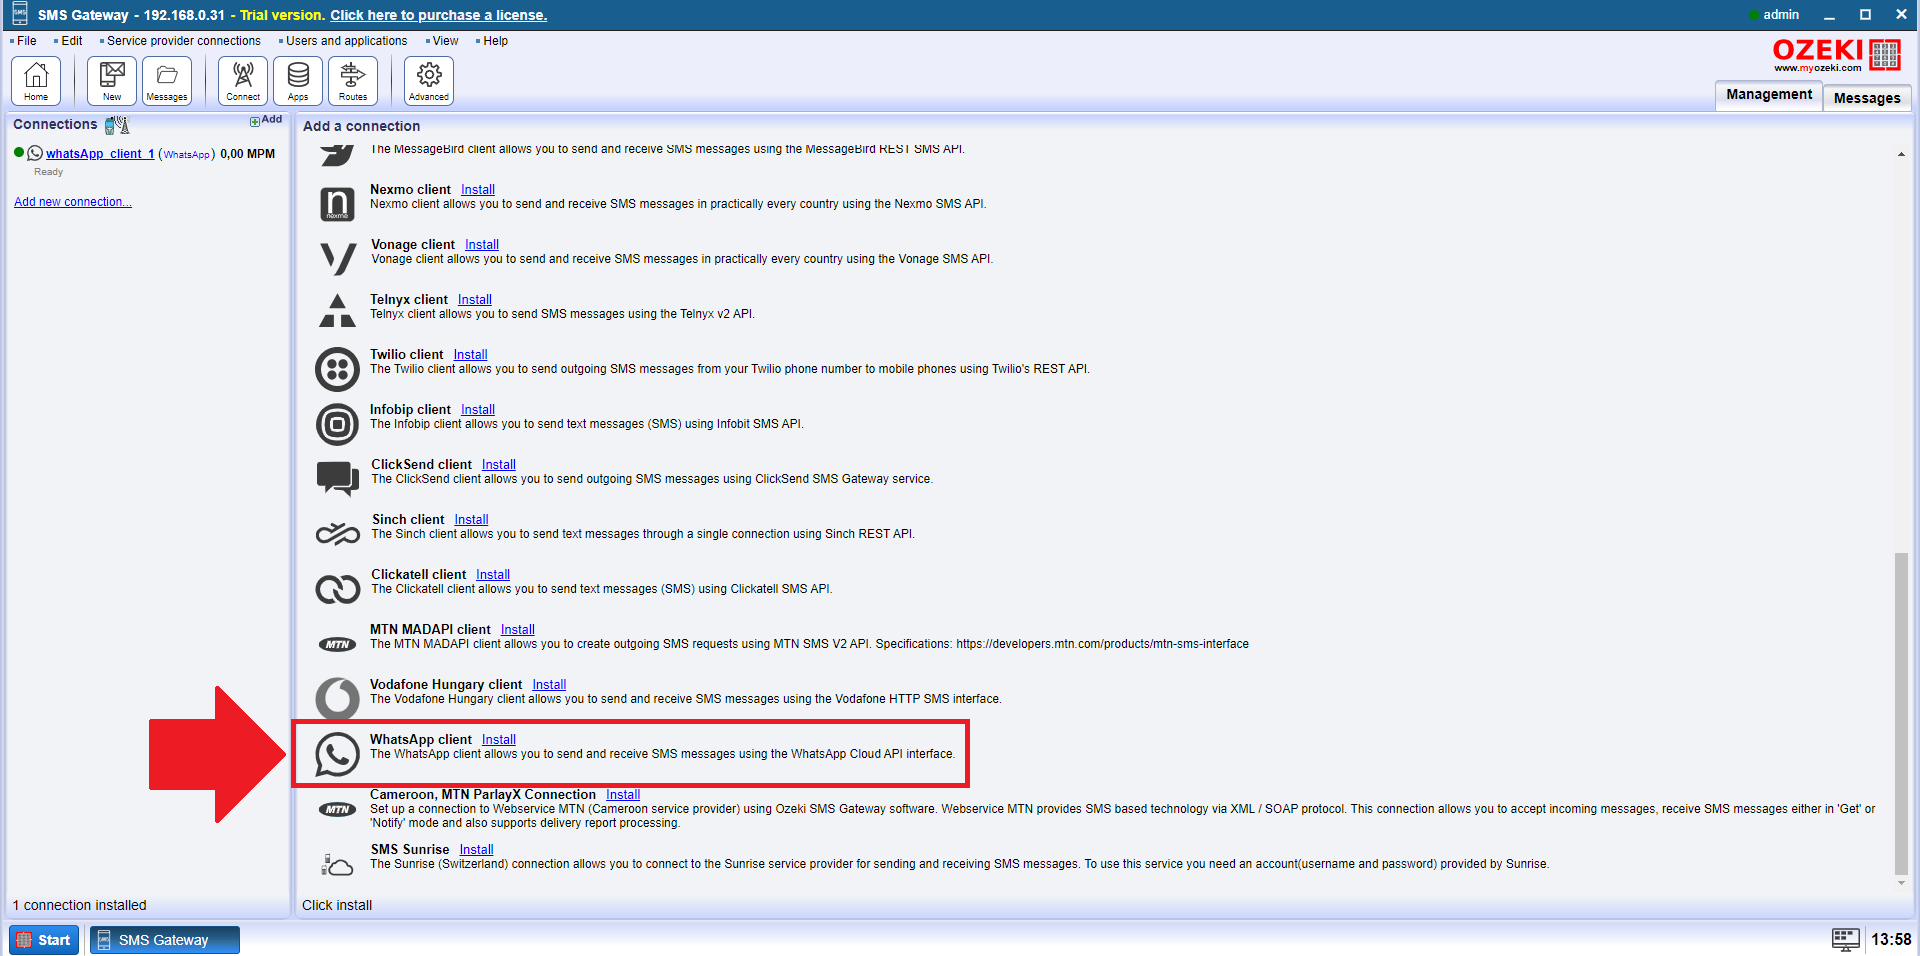Switch to the Messages tab
This screenshot has width=1920, height=956.
(x=1867, y=98)
